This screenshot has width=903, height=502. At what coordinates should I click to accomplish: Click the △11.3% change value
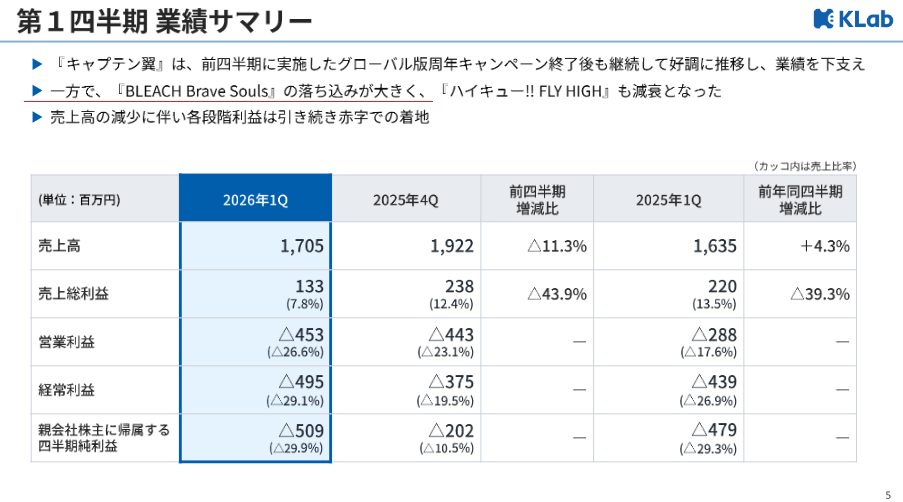pyautogui.click(x=557, y=246)
